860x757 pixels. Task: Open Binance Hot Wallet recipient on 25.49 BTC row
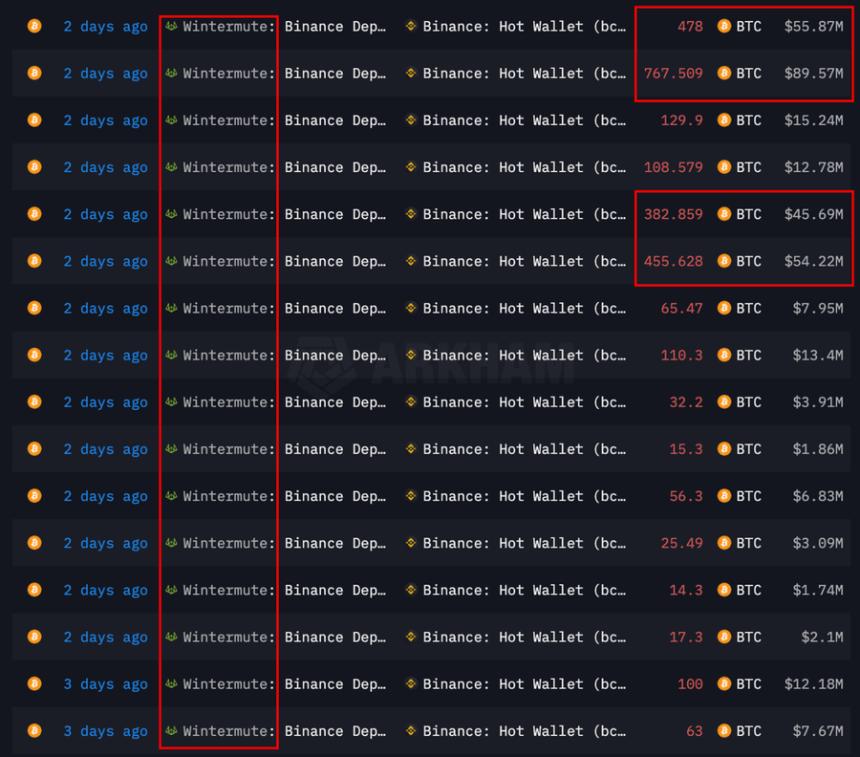pyautogui.click(x=524, y=543)
